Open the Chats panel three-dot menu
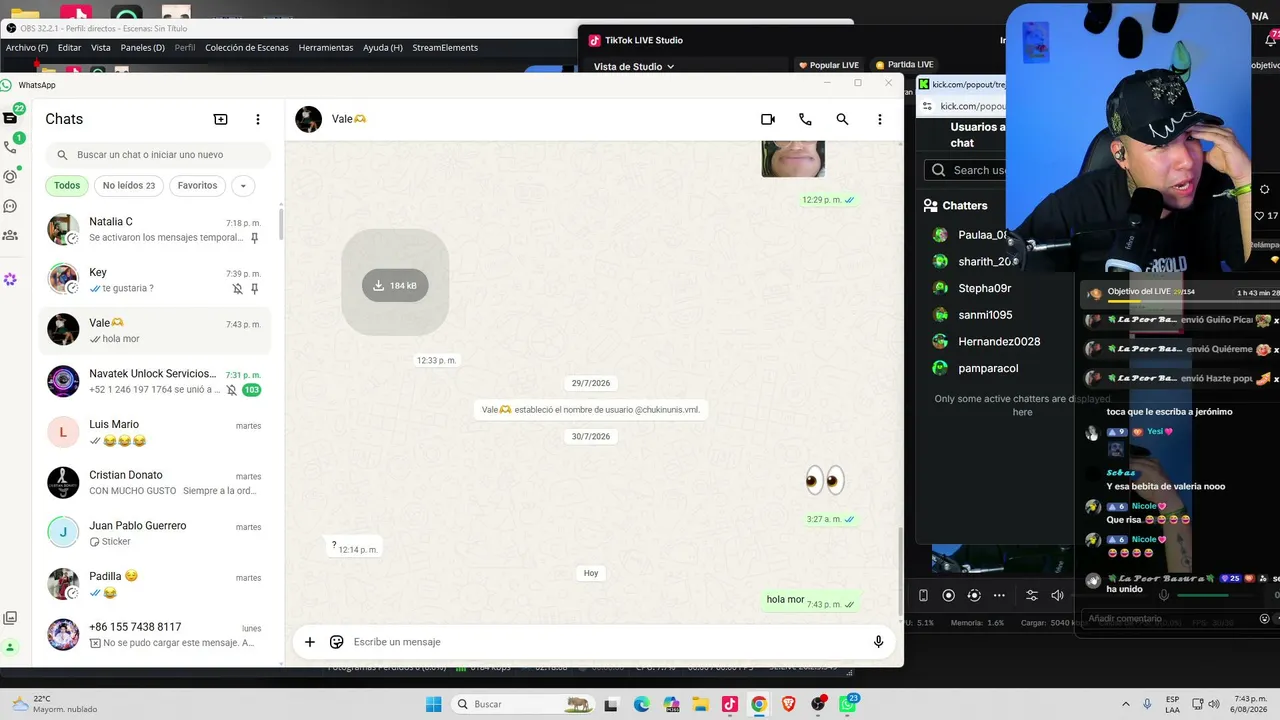1280x720 pixels. click(257, 119)
